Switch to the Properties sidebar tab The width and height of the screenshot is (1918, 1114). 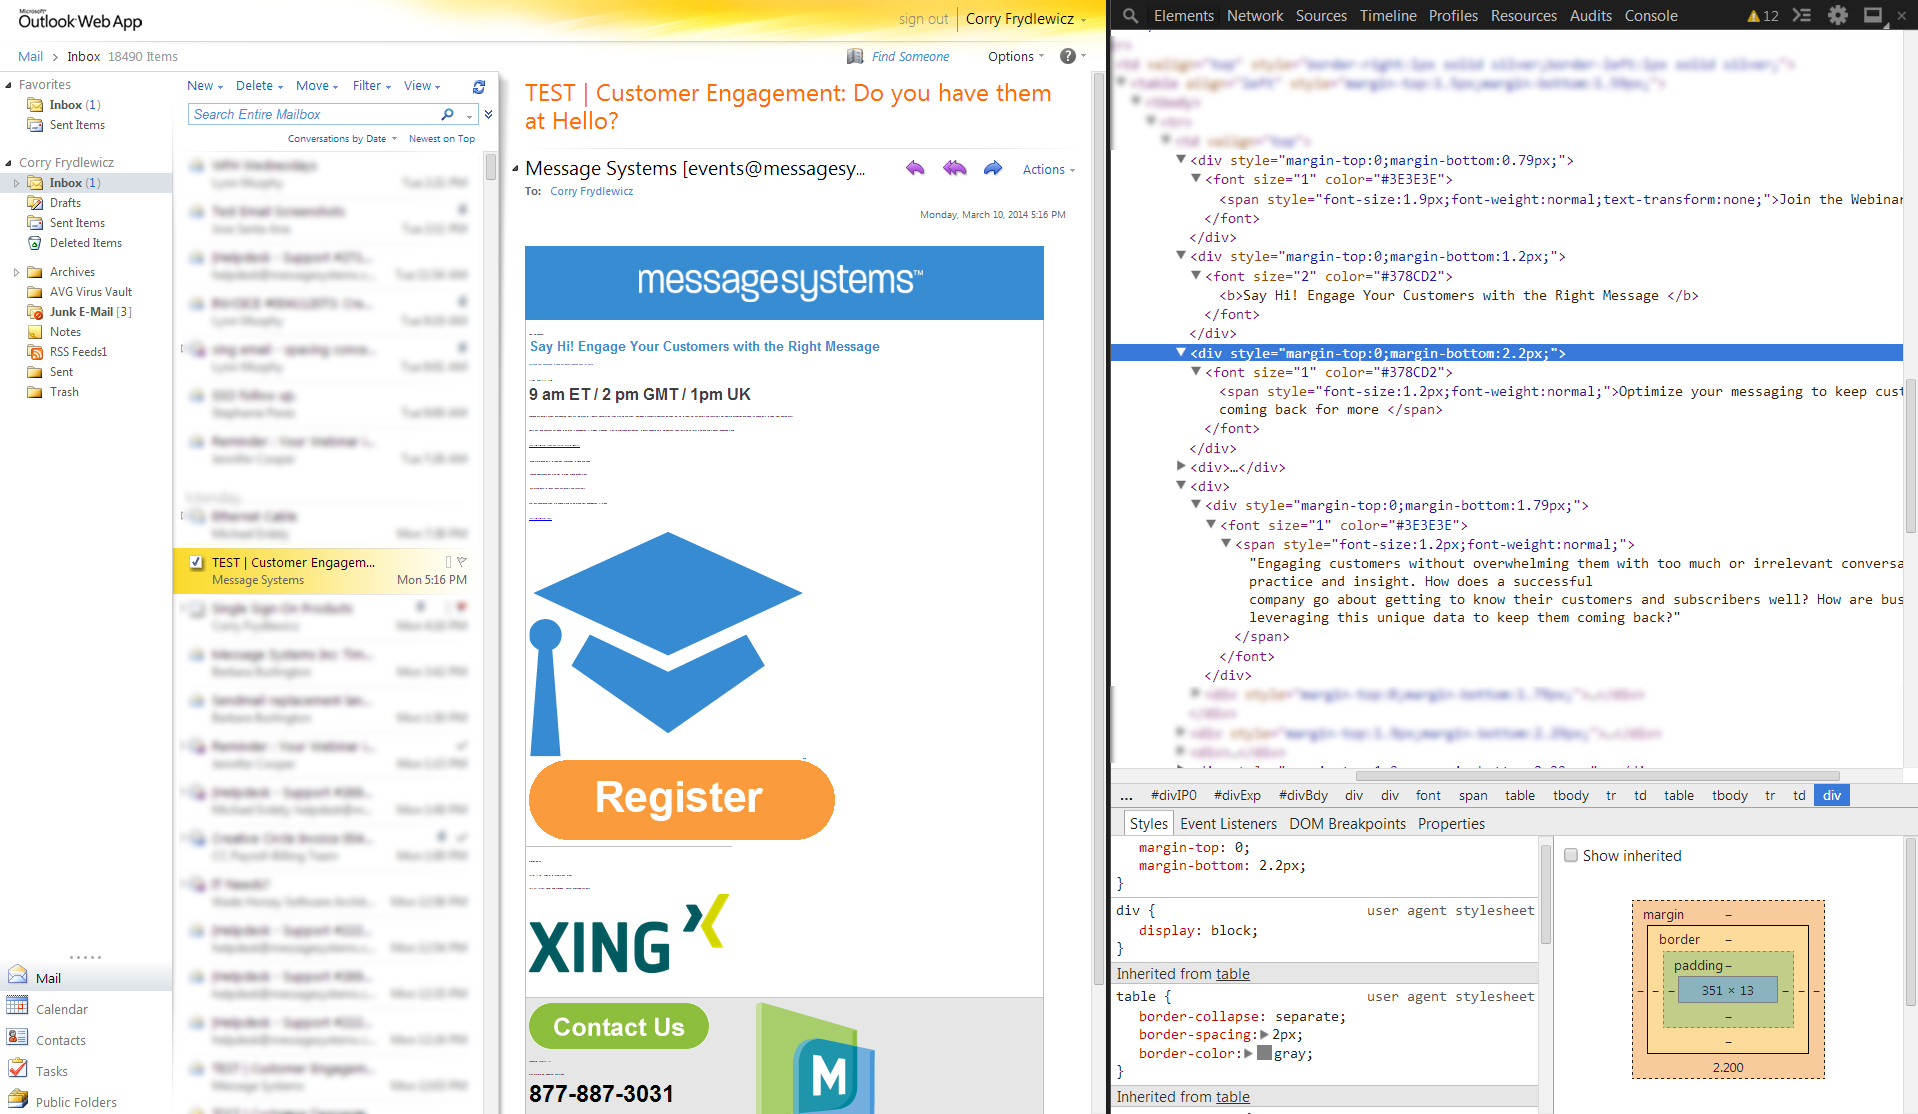1451,824
